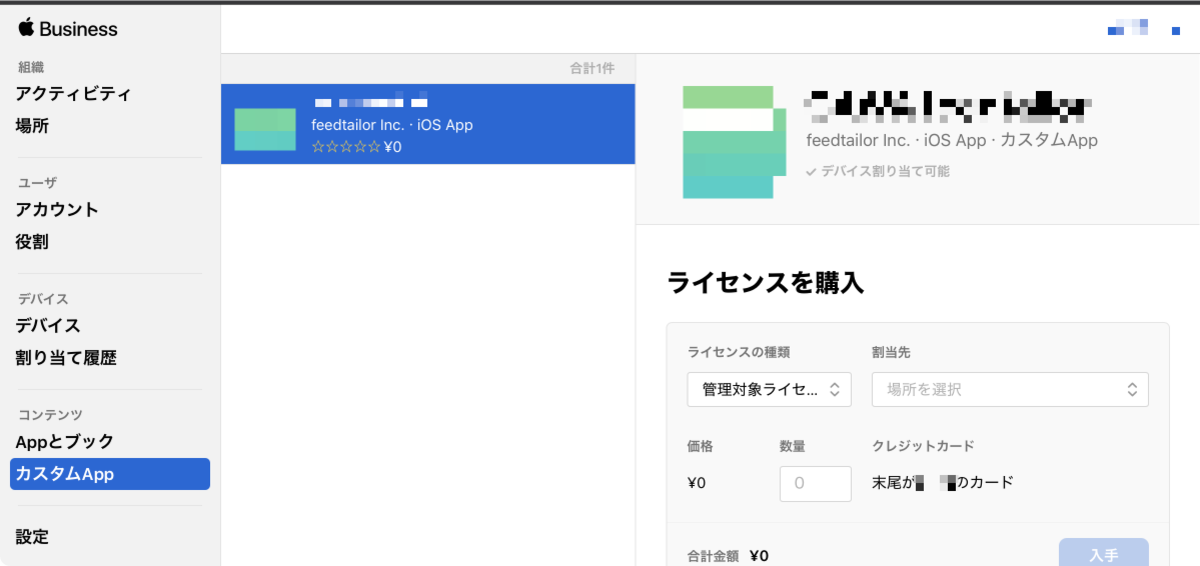This screenshot has width=1200, height=566.
Task: Click the ライセンスを購入 heading
Action: click(765, 283)
